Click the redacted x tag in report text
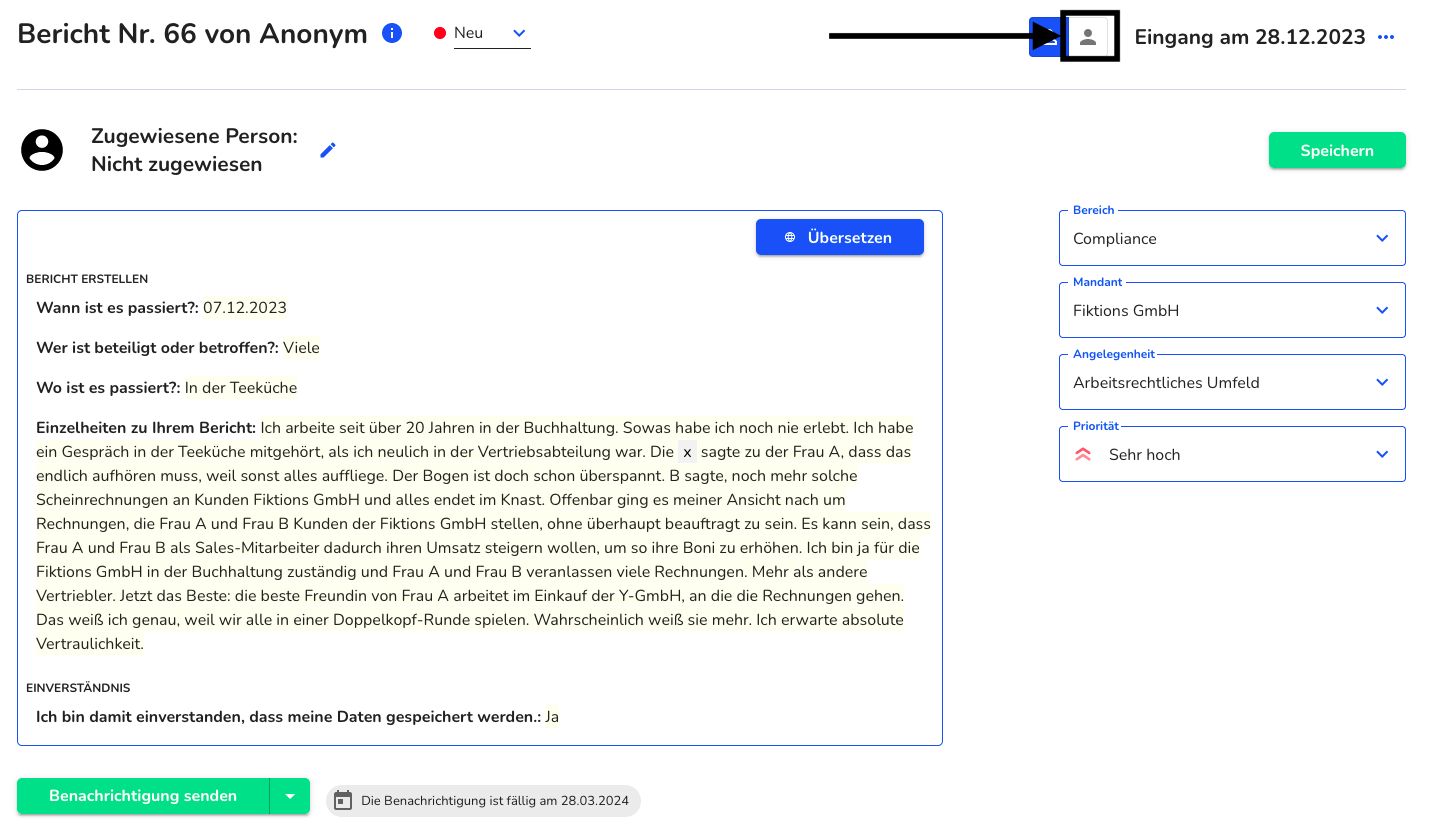The height and width of the screenshot is (819, 1435). (x=687, y=452)
